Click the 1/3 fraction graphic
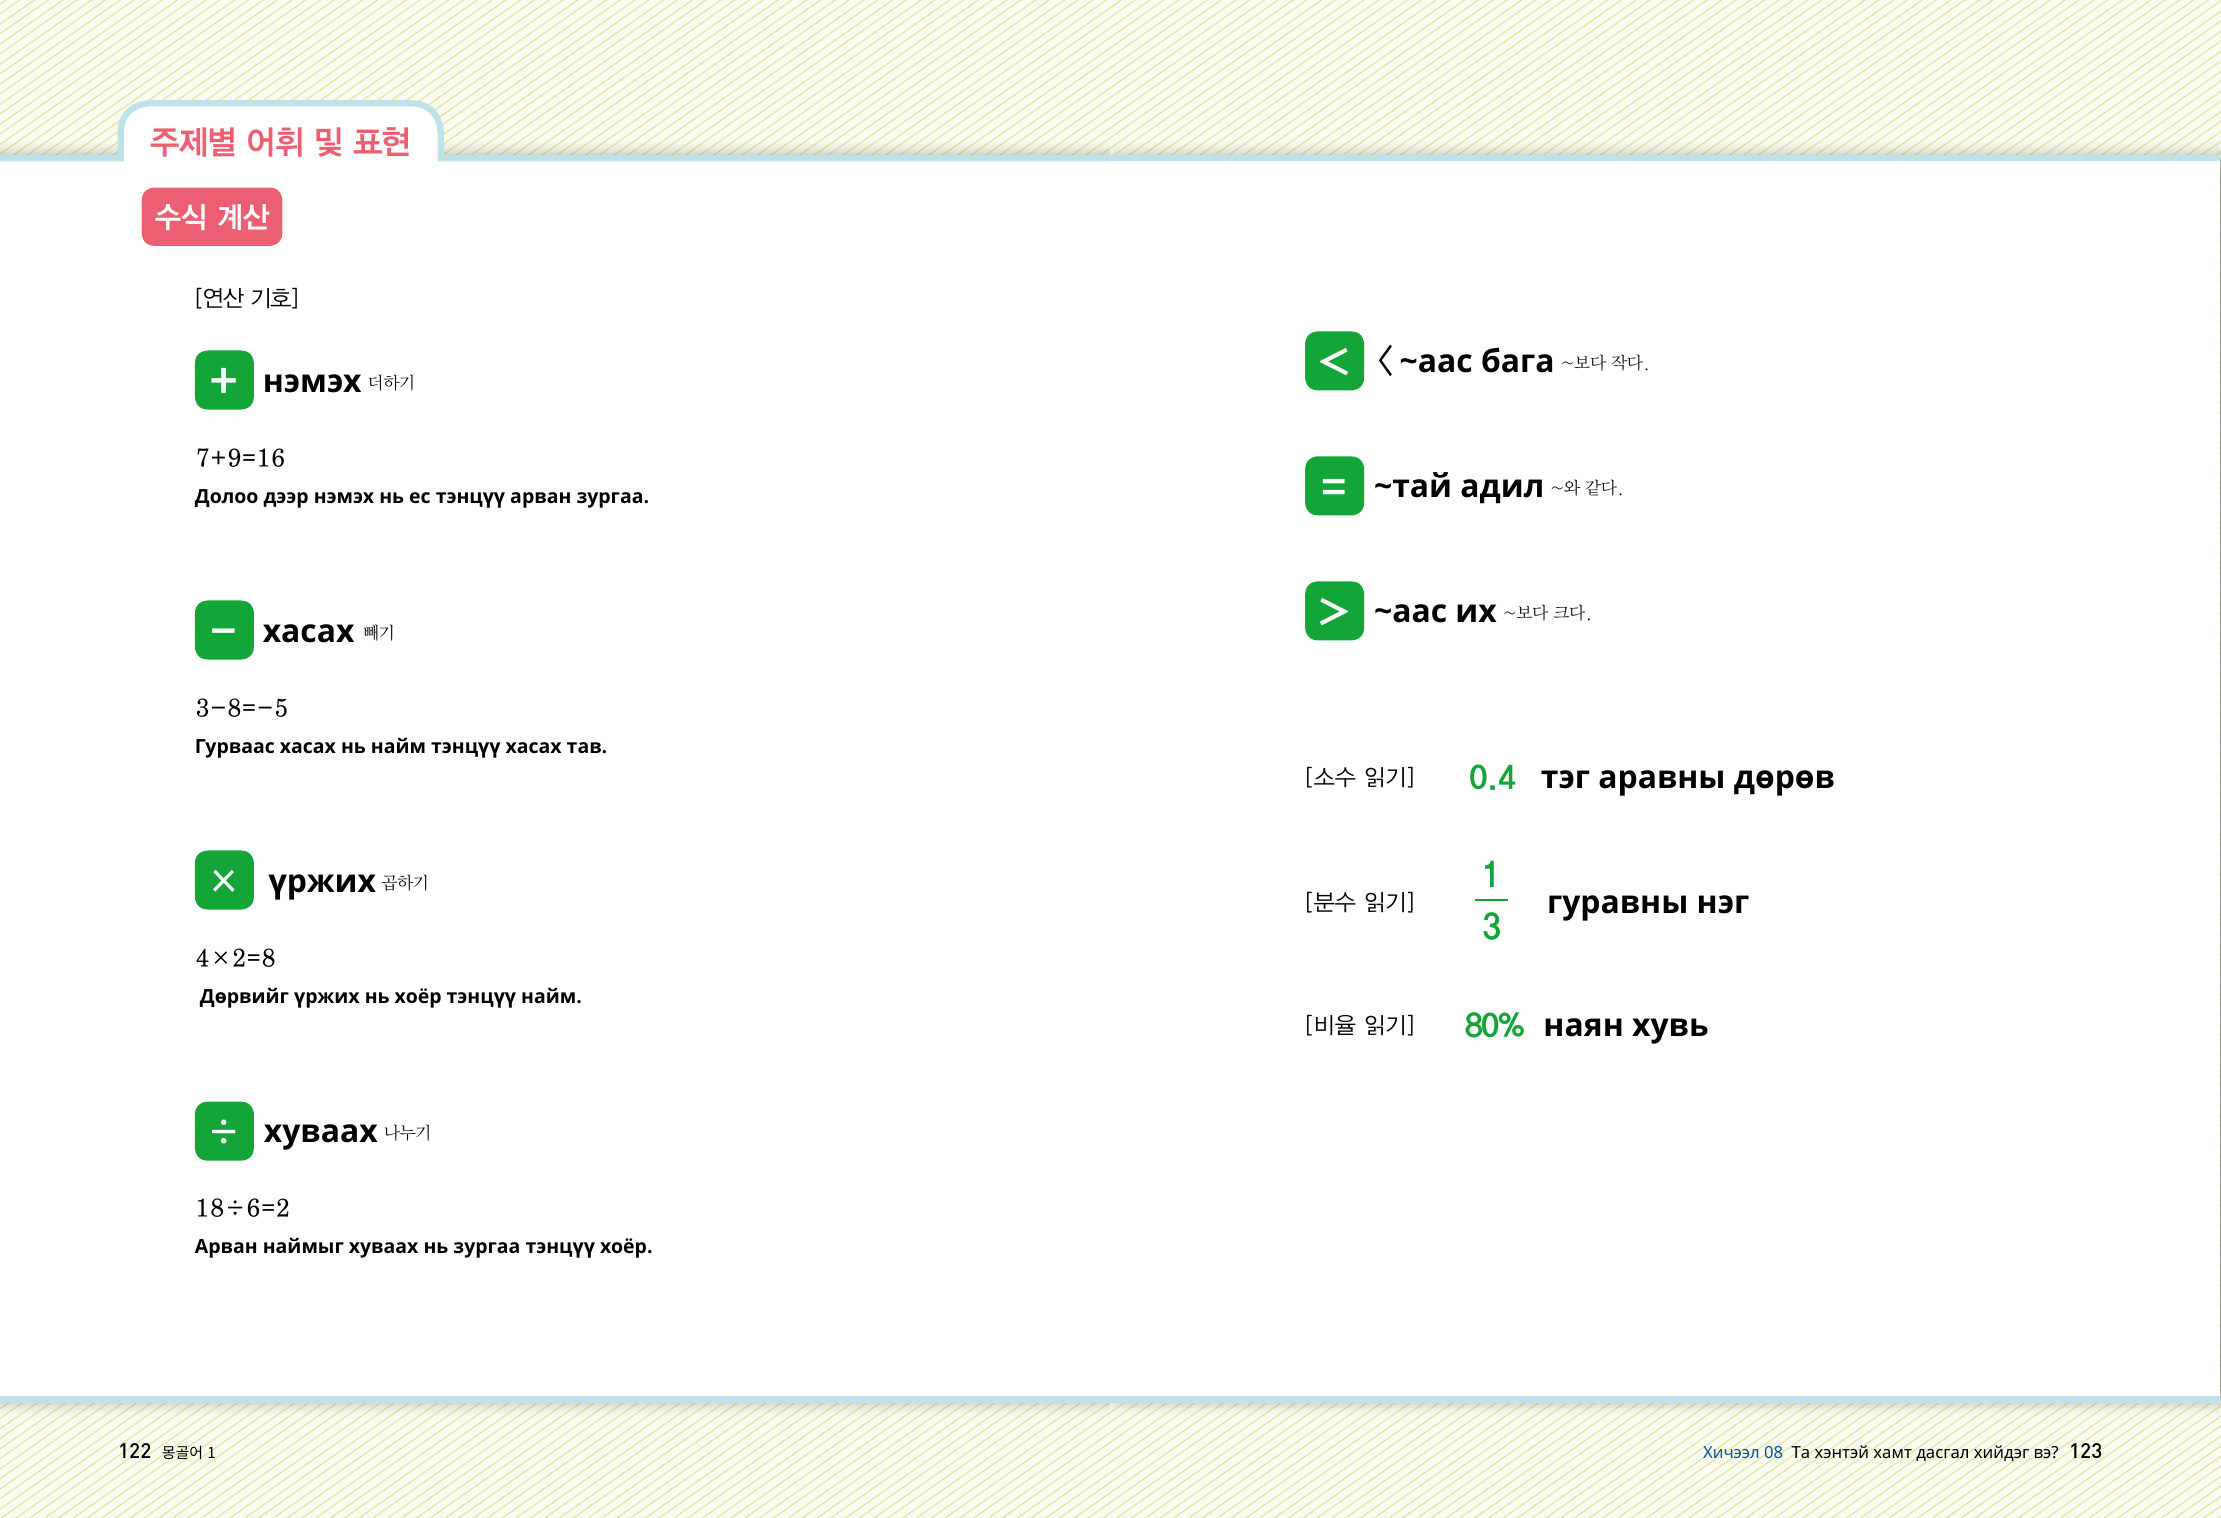This screenshot has height=1518, width=2221. point(1491,901)
